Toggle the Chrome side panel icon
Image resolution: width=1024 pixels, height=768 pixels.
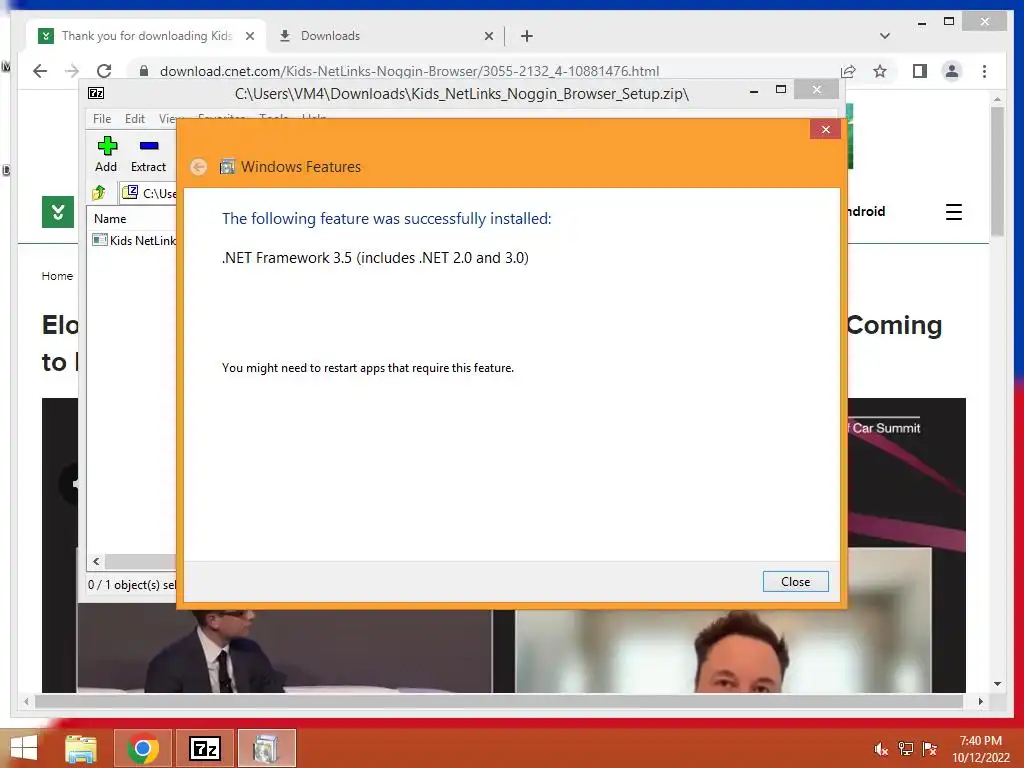[920, 71]
